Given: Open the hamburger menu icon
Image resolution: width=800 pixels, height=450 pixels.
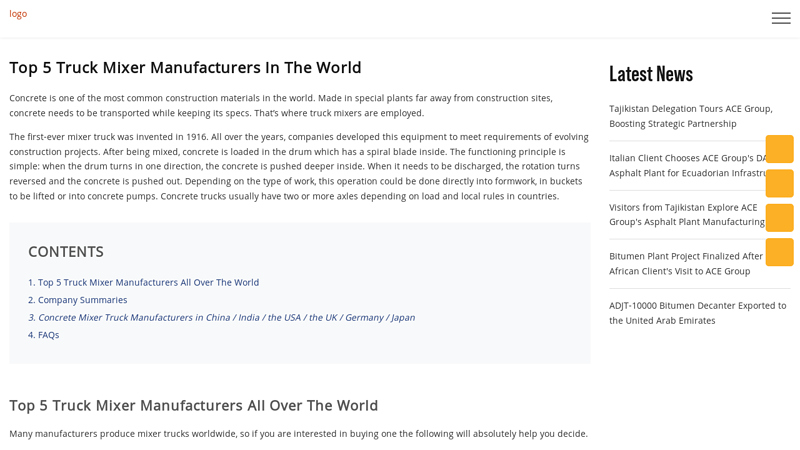Looking at the screenshot, I should coord(780,18).
